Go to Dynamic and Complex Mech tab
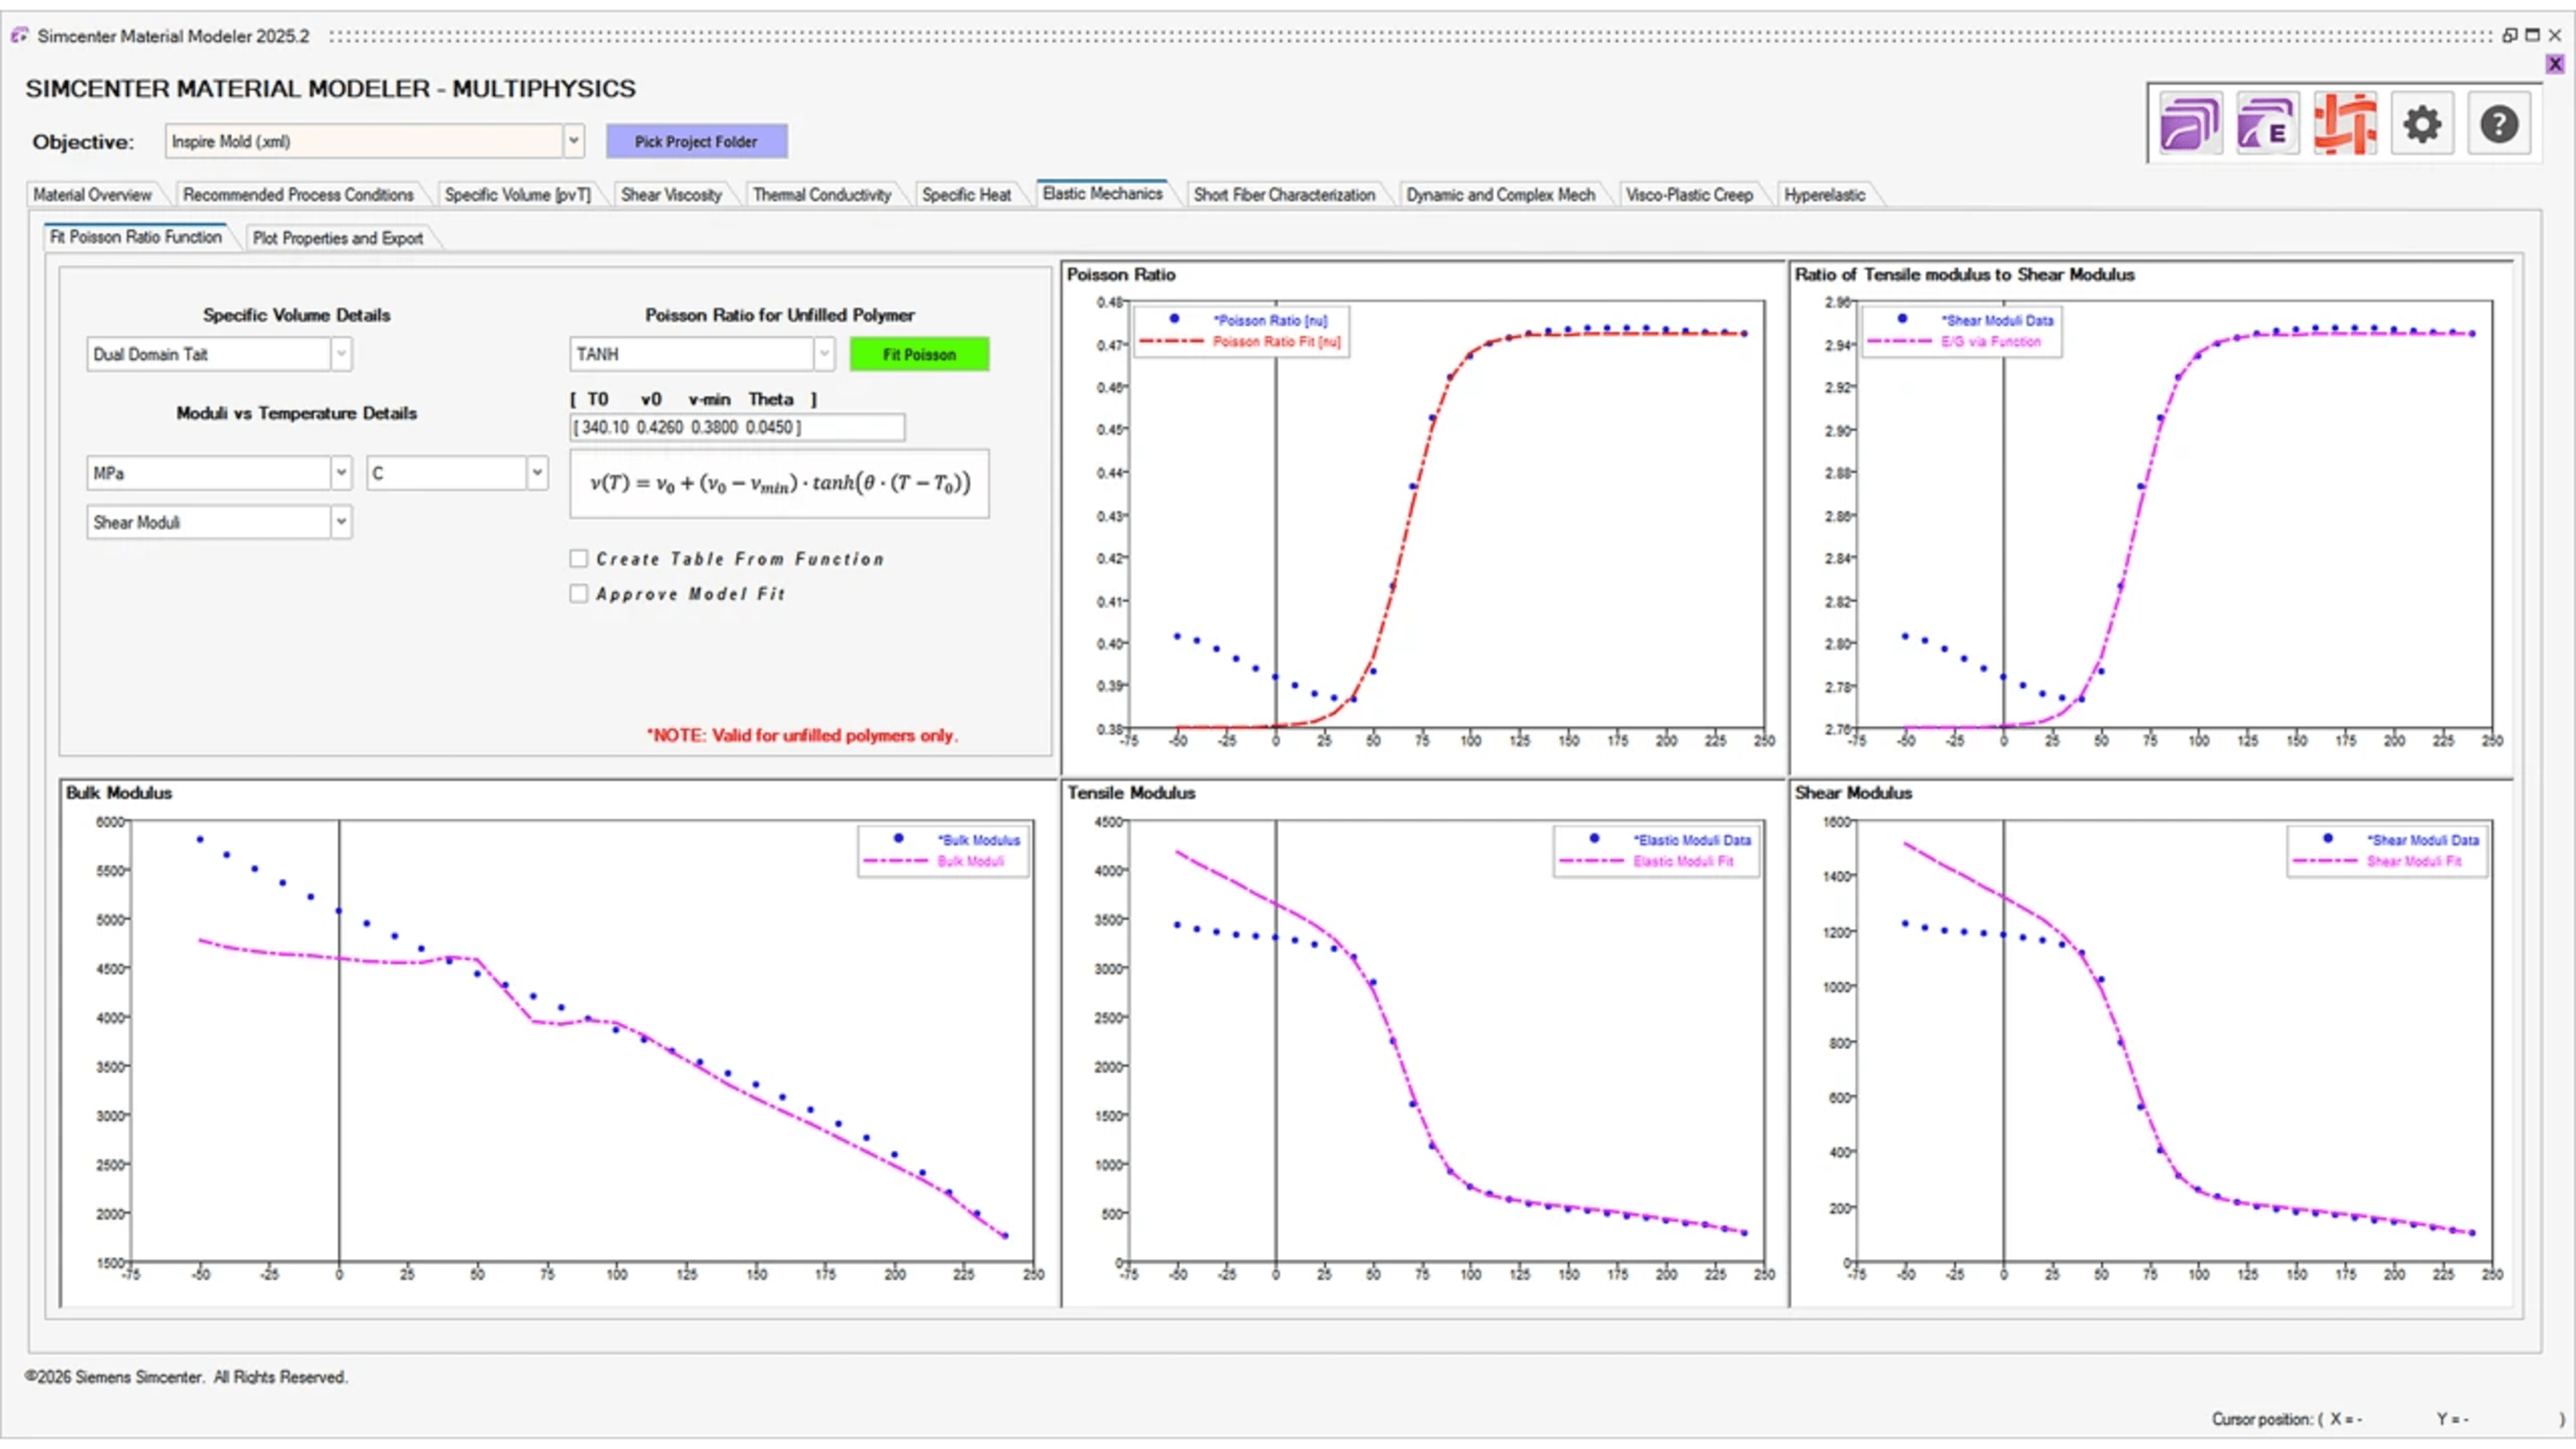The height and width of the screenshot is (1449, 2576). [x=1500, y=195]
